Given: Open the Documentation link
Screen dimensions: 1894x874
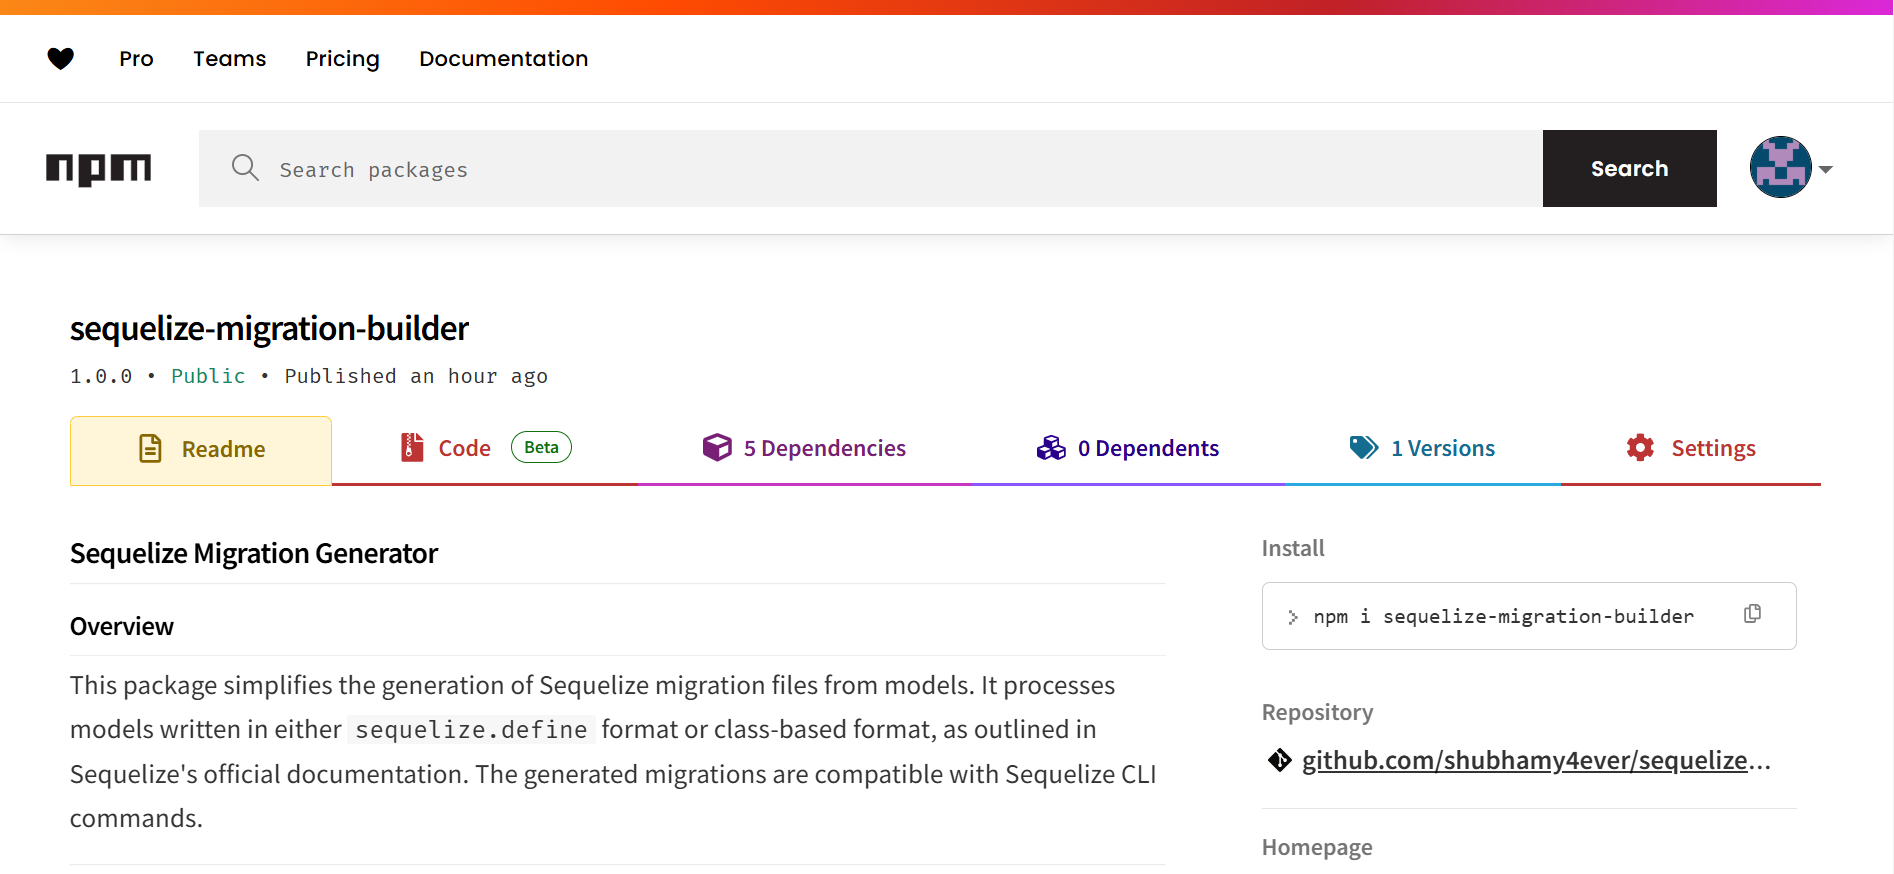Looking at the screenshot, I should click(503, 59).
